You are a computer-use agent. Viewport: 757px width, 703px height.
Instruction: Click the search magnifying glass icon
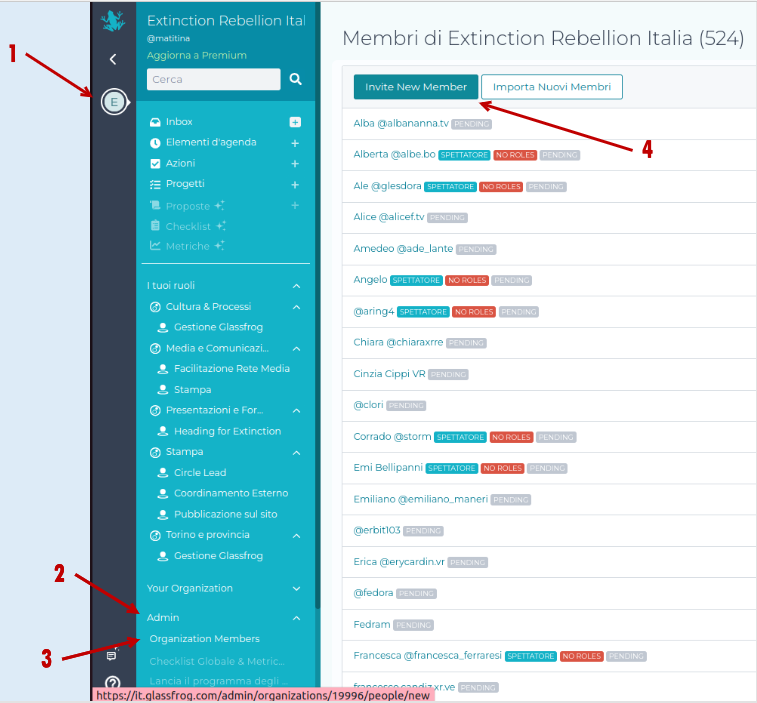point(295,79)
